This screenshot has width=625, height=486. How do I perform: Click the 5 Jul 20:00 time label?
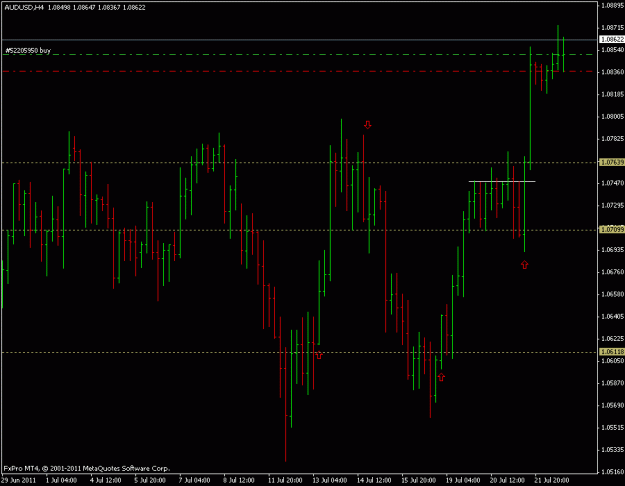click(x=150, y=480)
